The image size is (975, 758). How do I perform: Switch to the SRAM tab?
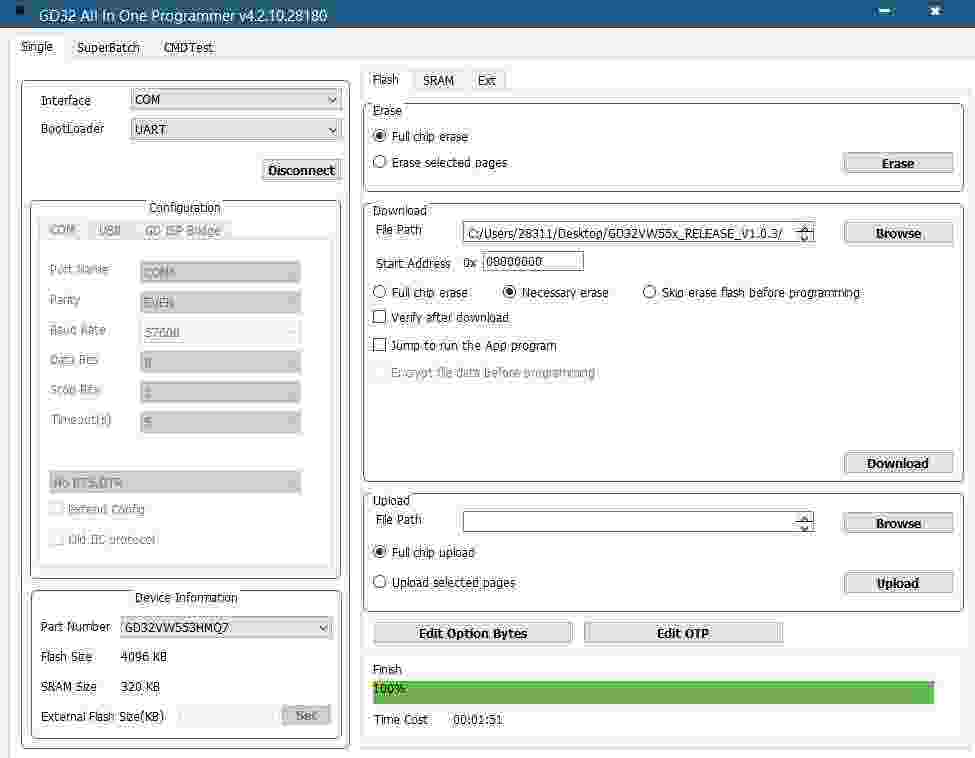click(438, 80)
